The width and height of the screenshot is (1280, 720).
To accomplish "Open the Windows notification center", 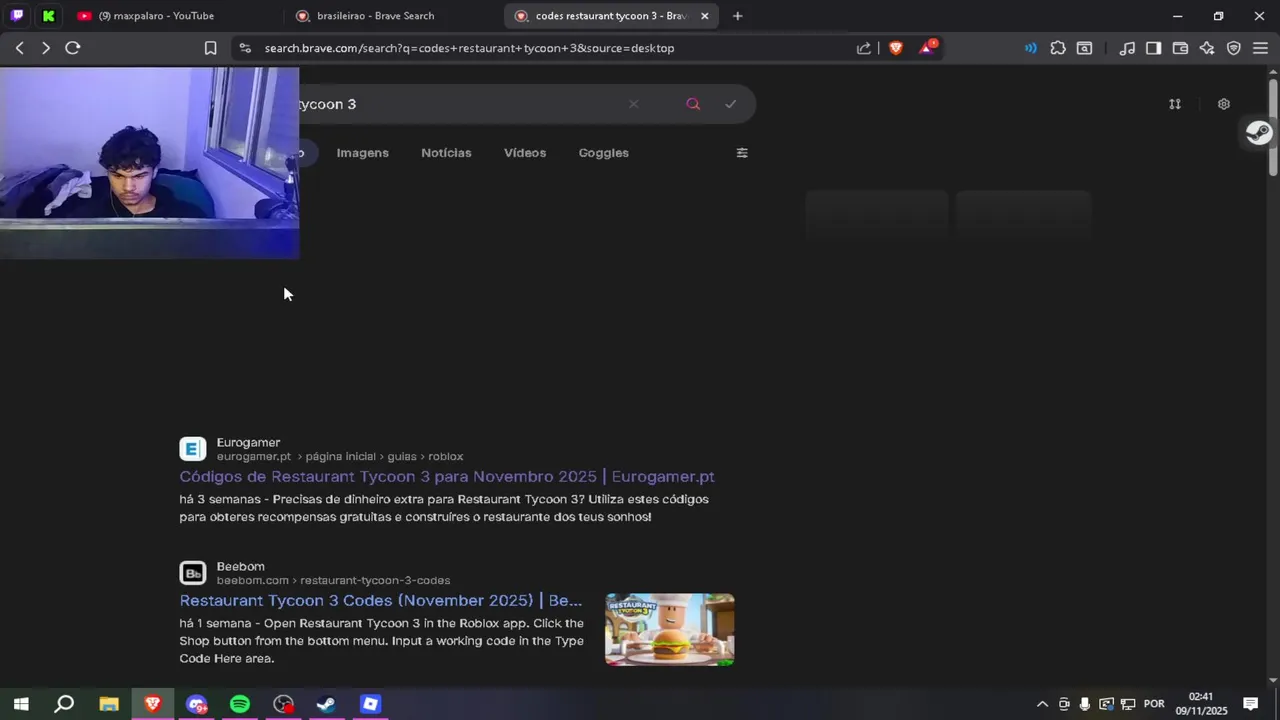I will (x=1250, y=704).
